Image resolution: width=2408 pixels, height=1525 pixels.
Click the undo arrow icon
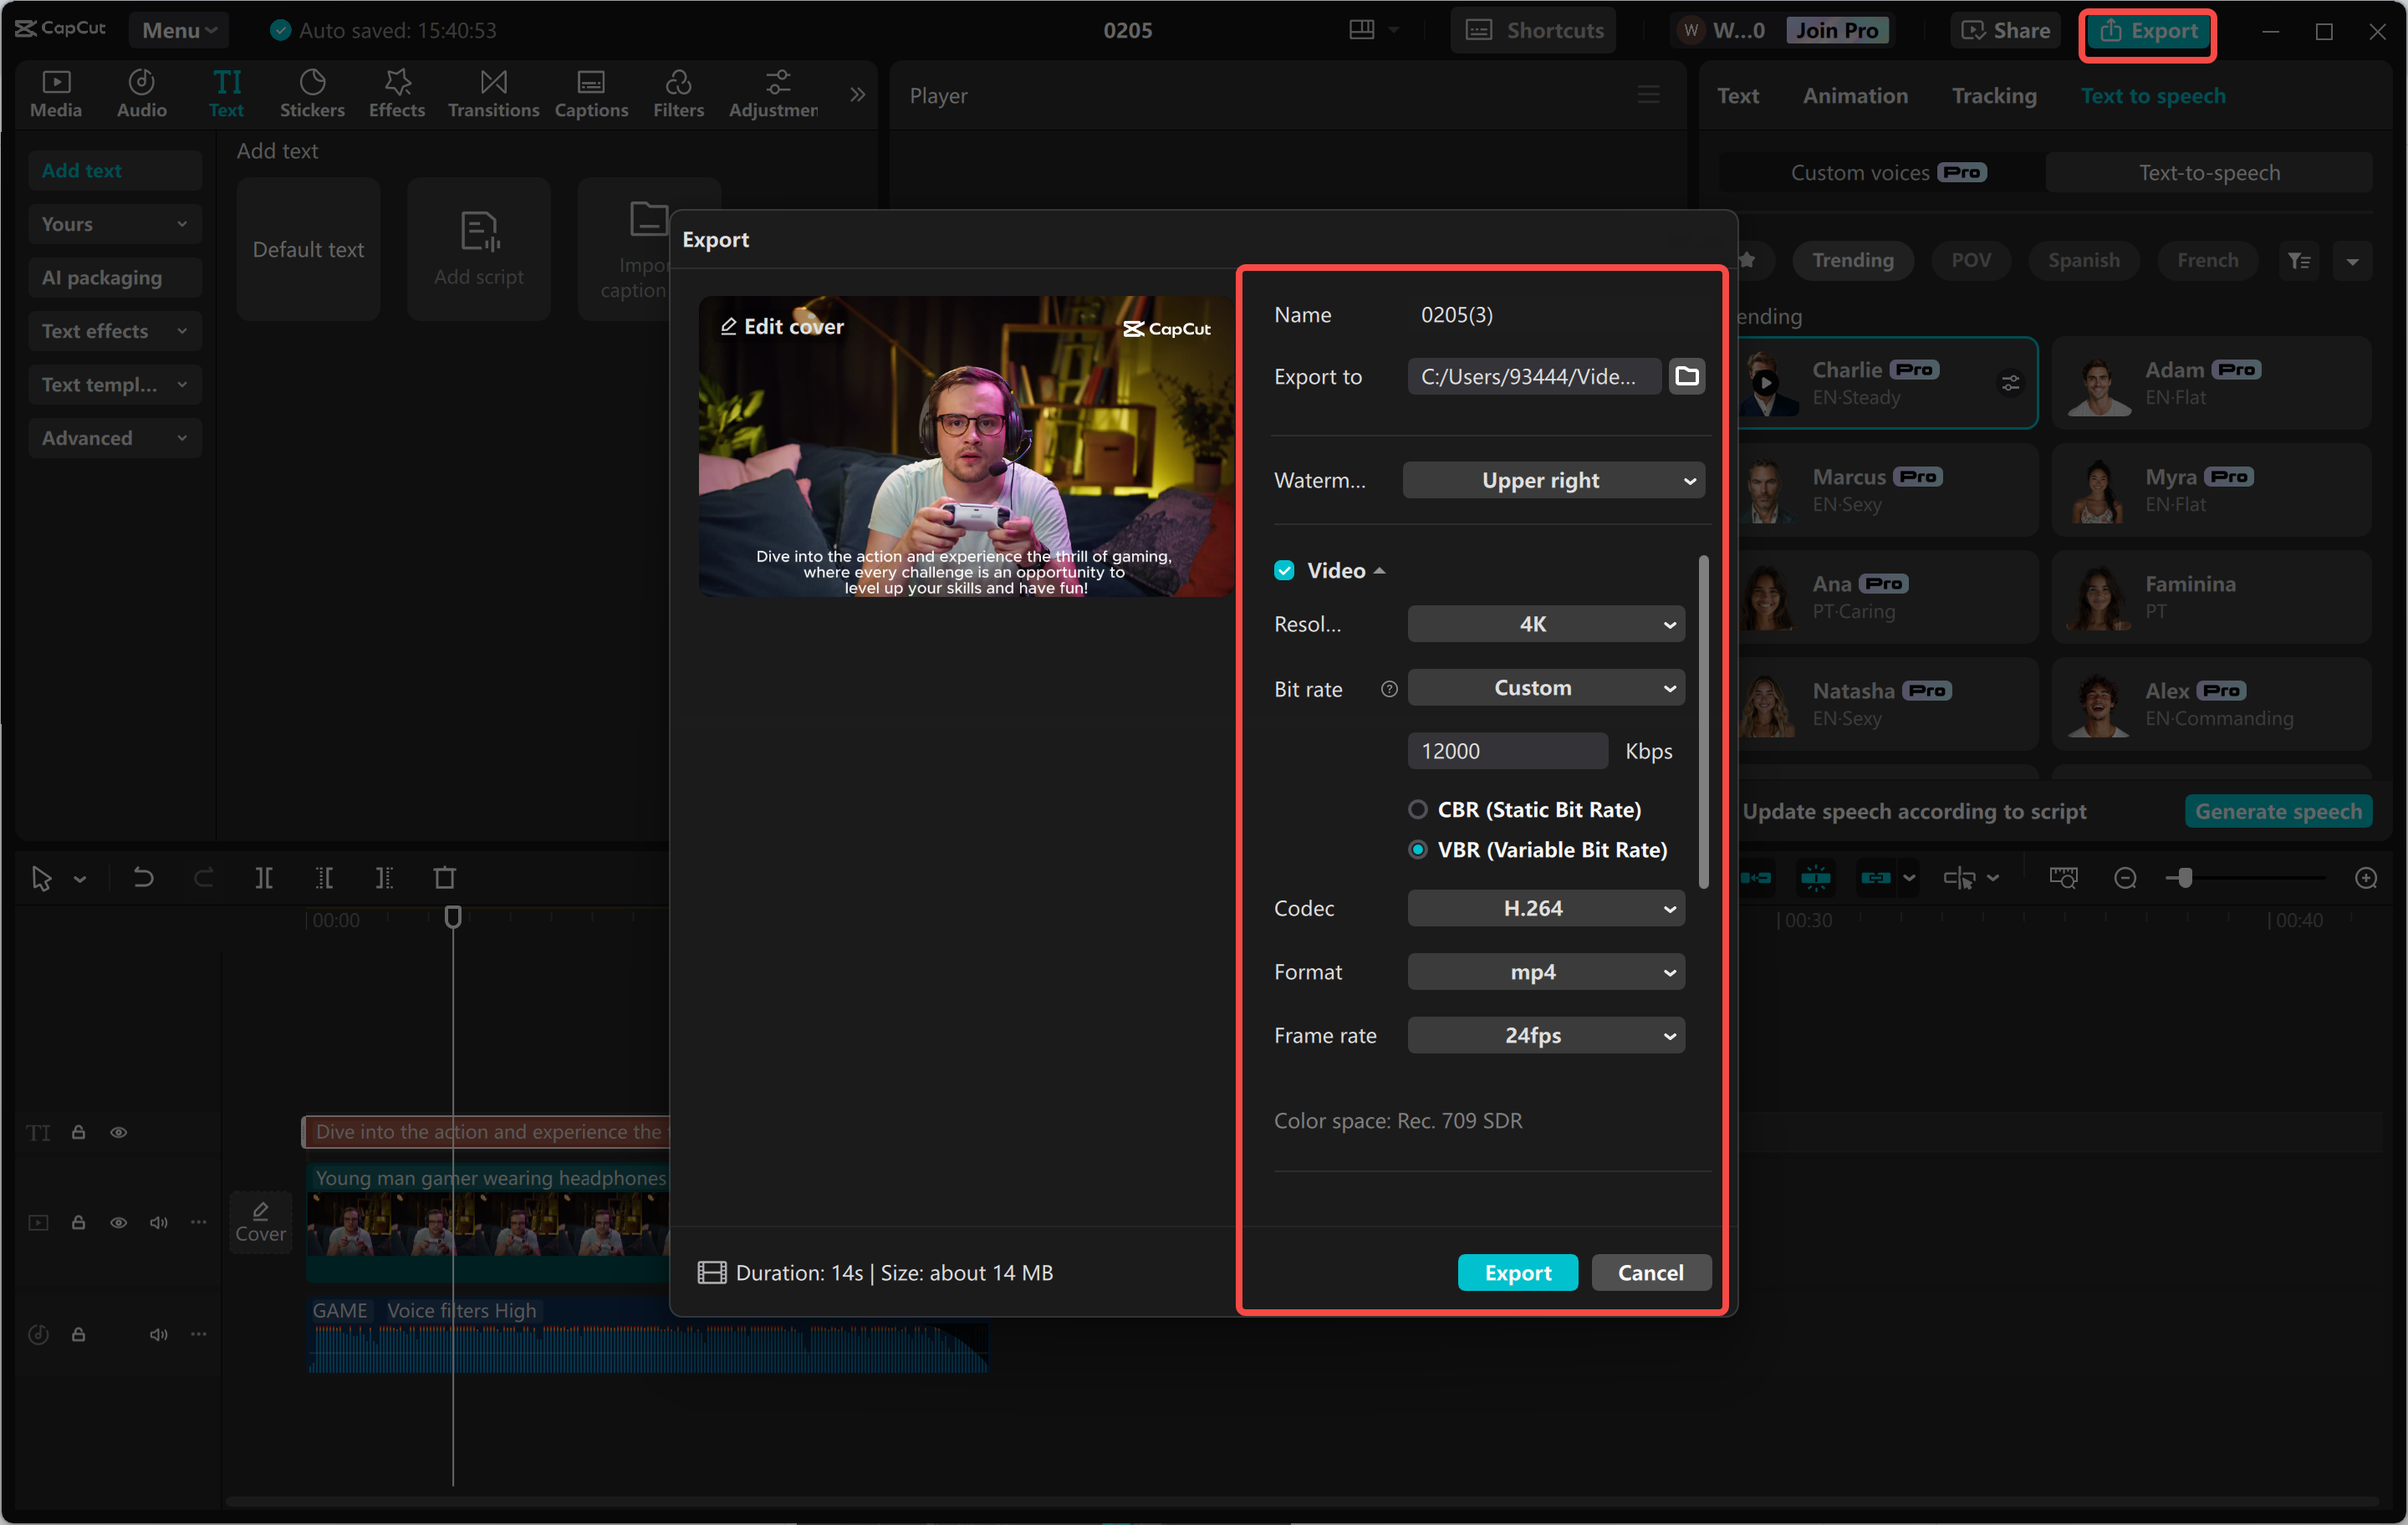(x=144, y=878)
